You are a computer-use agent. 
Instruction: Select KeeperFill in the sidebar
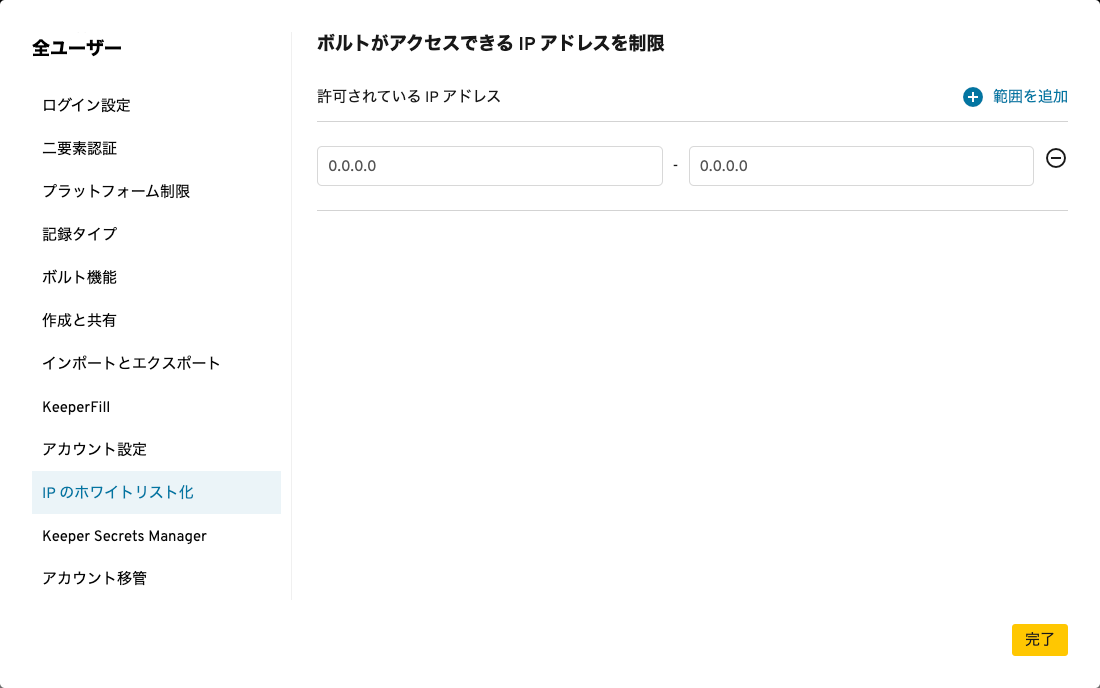click(x=76, y=407)
